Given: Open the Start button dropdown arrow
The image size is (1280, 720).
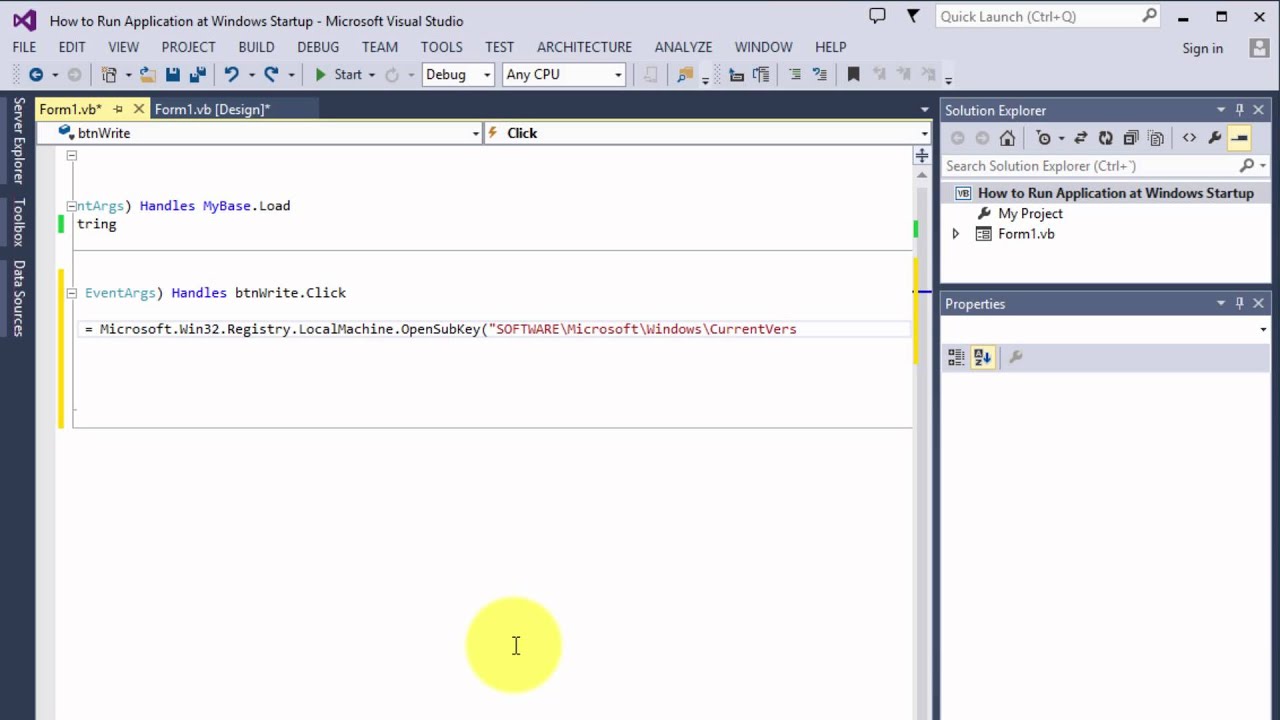Looking at the screenshot, I should [x=371, y=75].
